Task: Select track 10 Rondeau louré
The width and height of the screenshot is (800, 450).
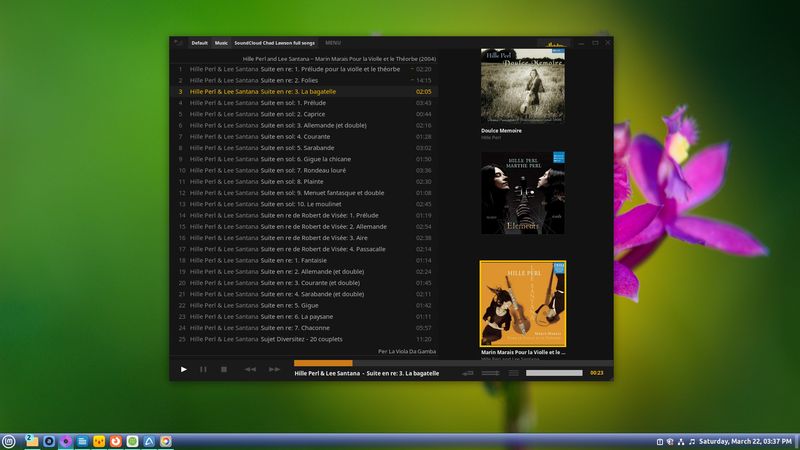Action: tap(305, 170)
